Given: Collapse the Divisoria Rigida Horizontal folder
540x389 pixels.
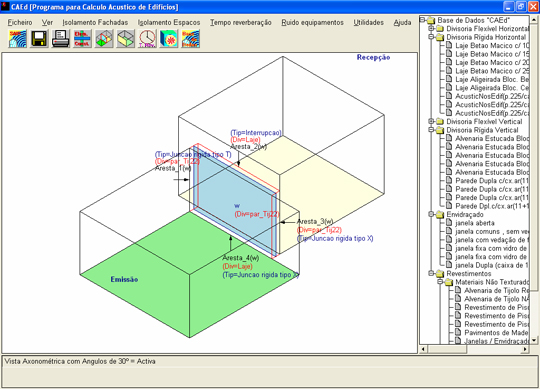Looking at the screenshot, I should coord(431,37).
